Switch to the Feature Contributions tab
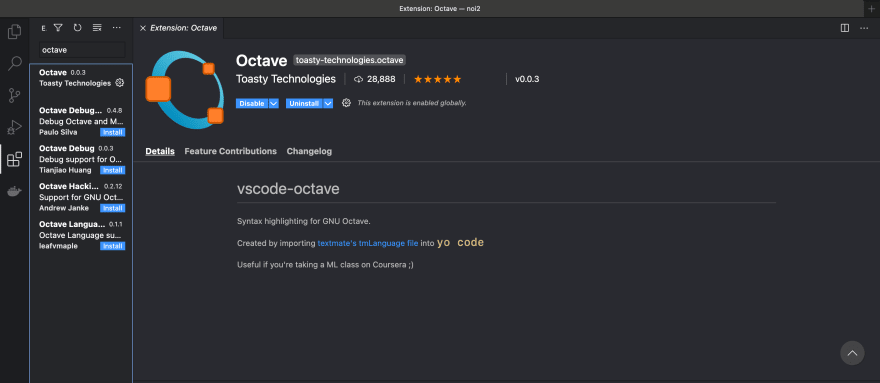This screenshot has width=880, height=383. point(231,151)
